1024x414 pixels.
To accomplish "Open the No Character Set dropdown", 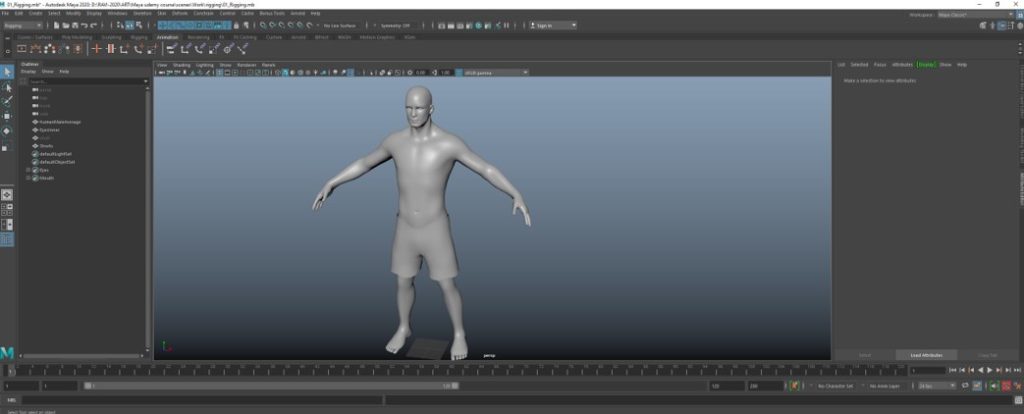I will pyautogui.click(x=833, y=385).
